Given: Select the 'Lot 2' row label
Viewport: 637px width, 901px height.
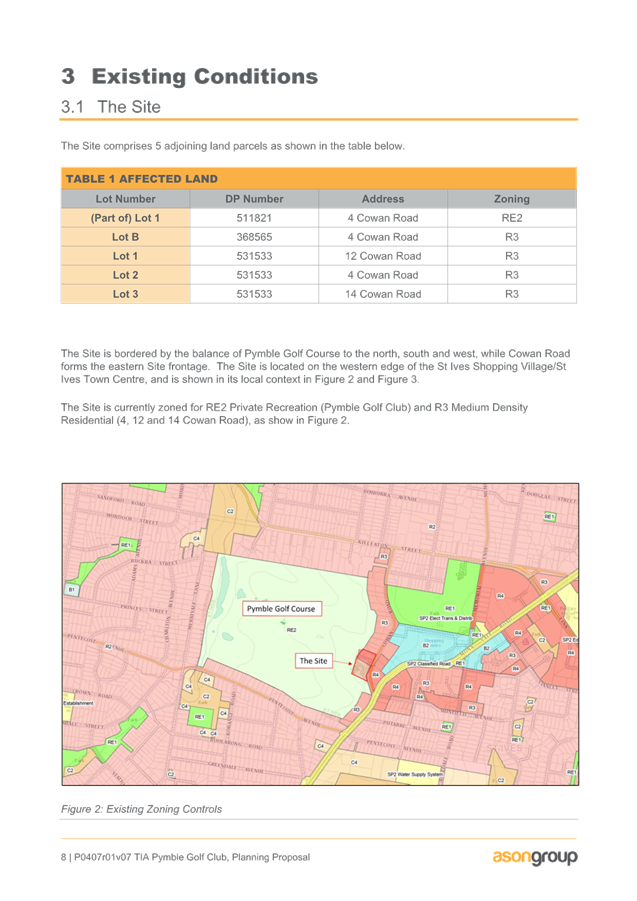Looking at the screenshot, I should [126, 275].
